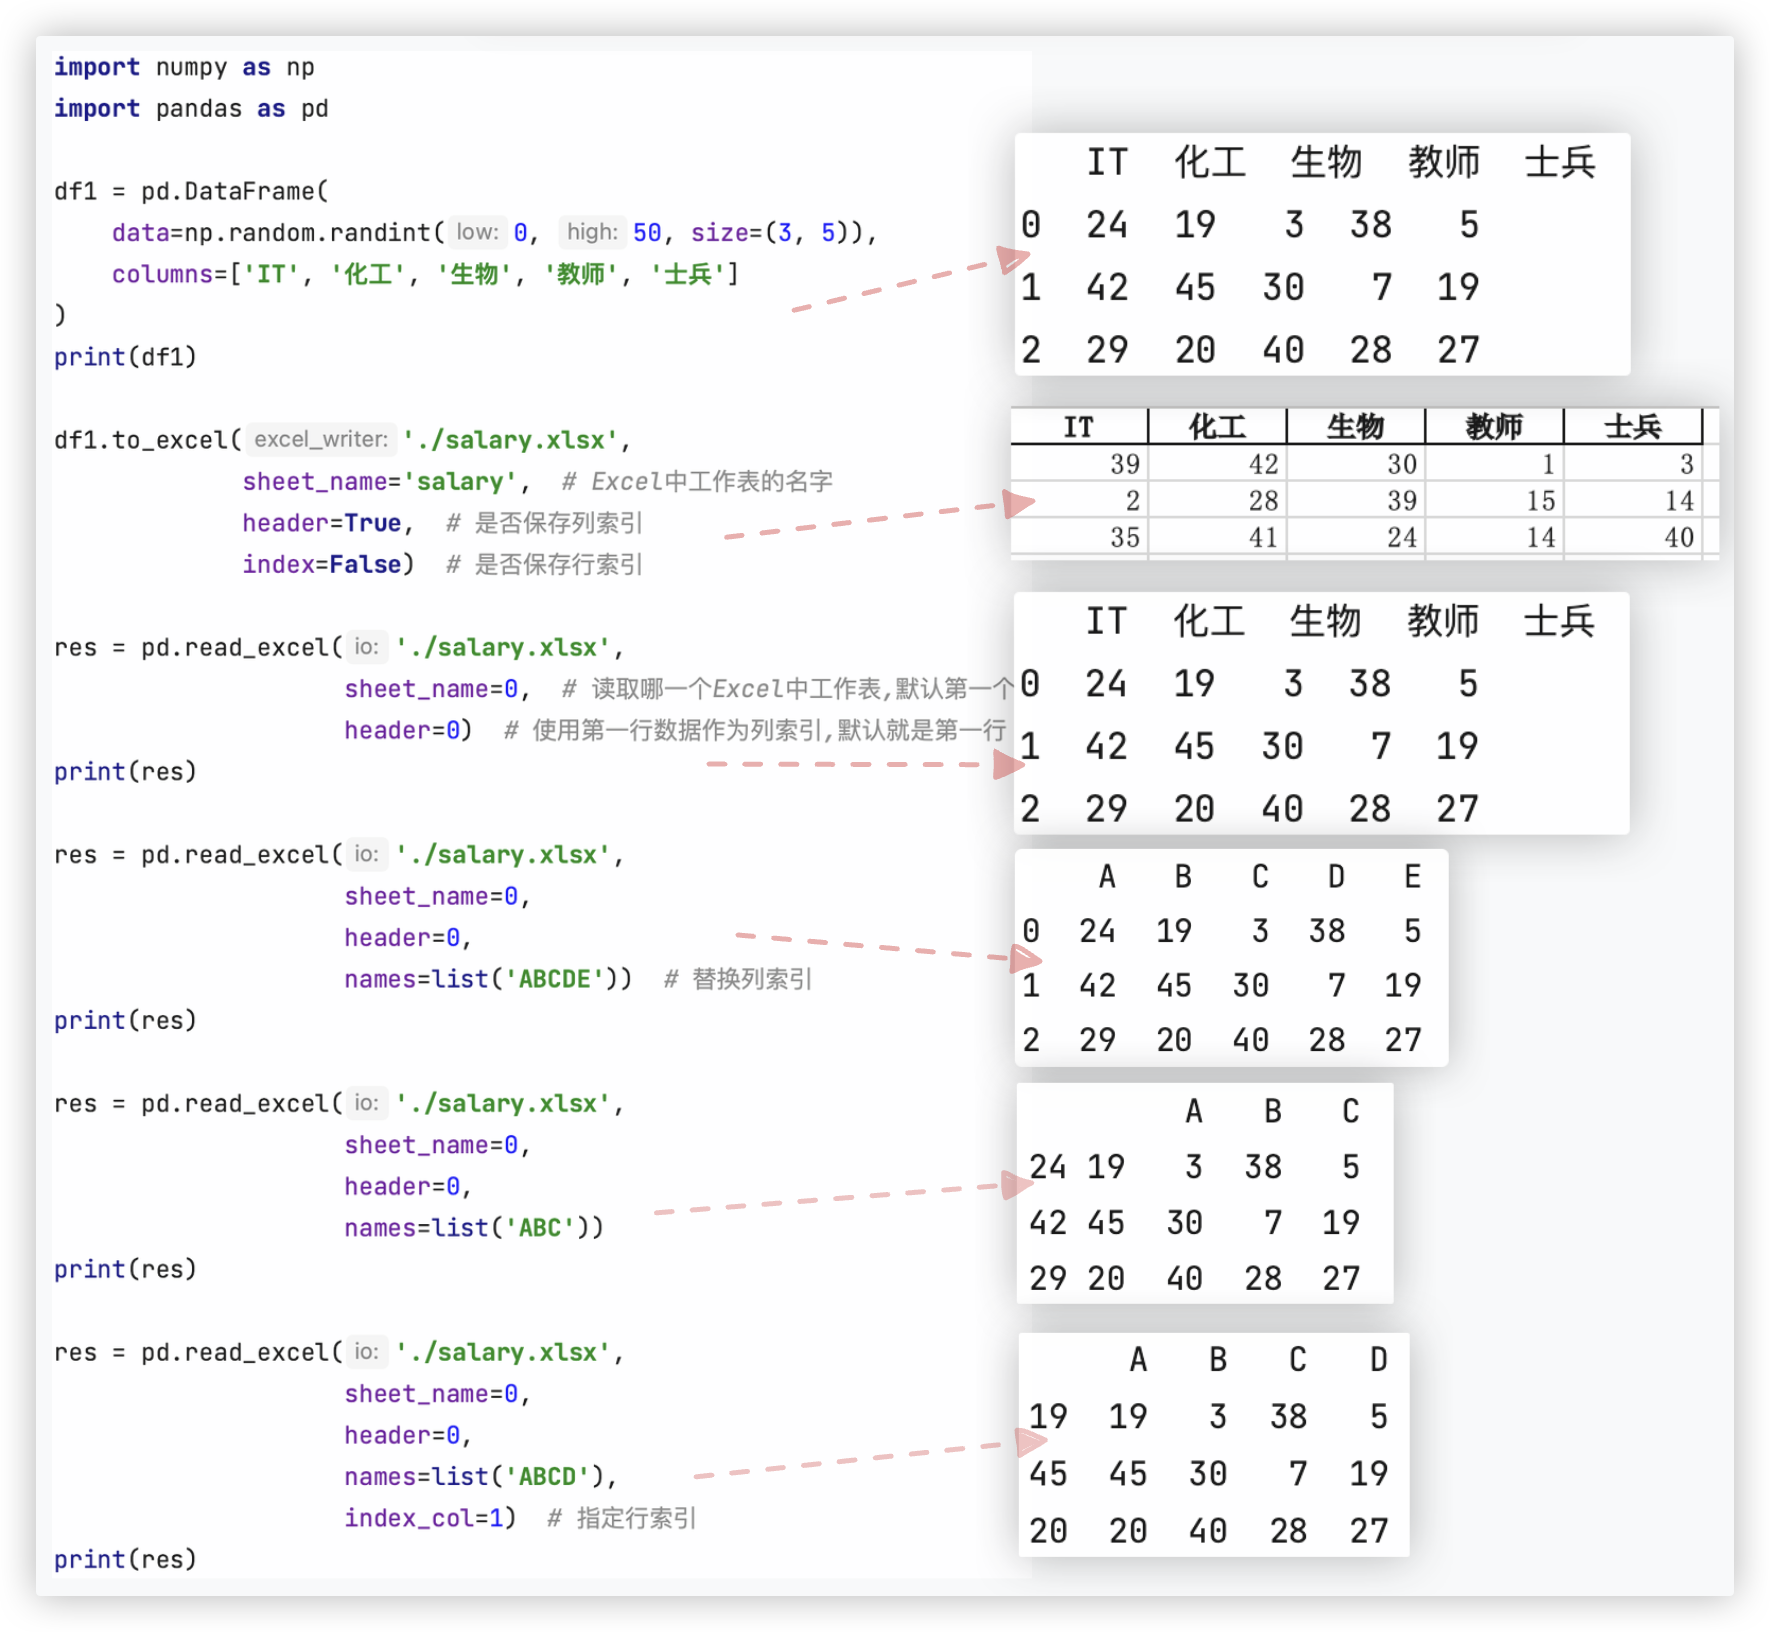This screenshot has width=1770, height=1632.
Task: Click the columns=['IT', ...] list line
Action: (x=425, y=274)
